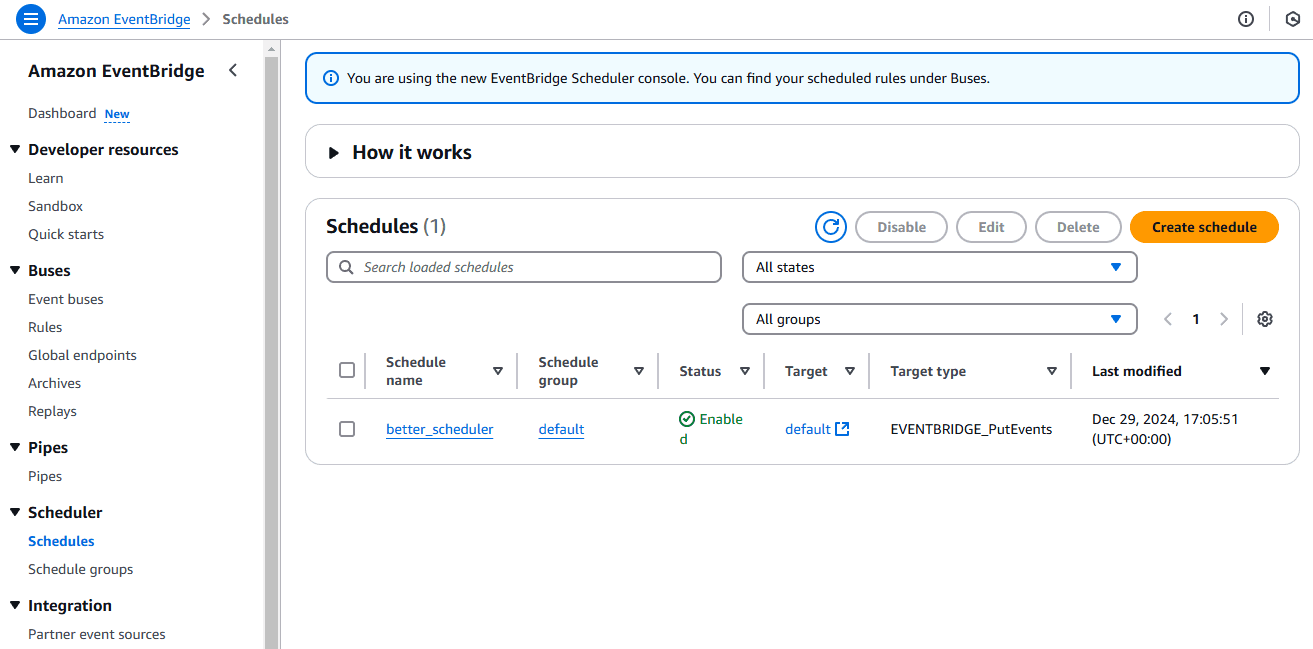Click the search magnifier icon
Viewport: 1313px width, 649px height.
347,267
